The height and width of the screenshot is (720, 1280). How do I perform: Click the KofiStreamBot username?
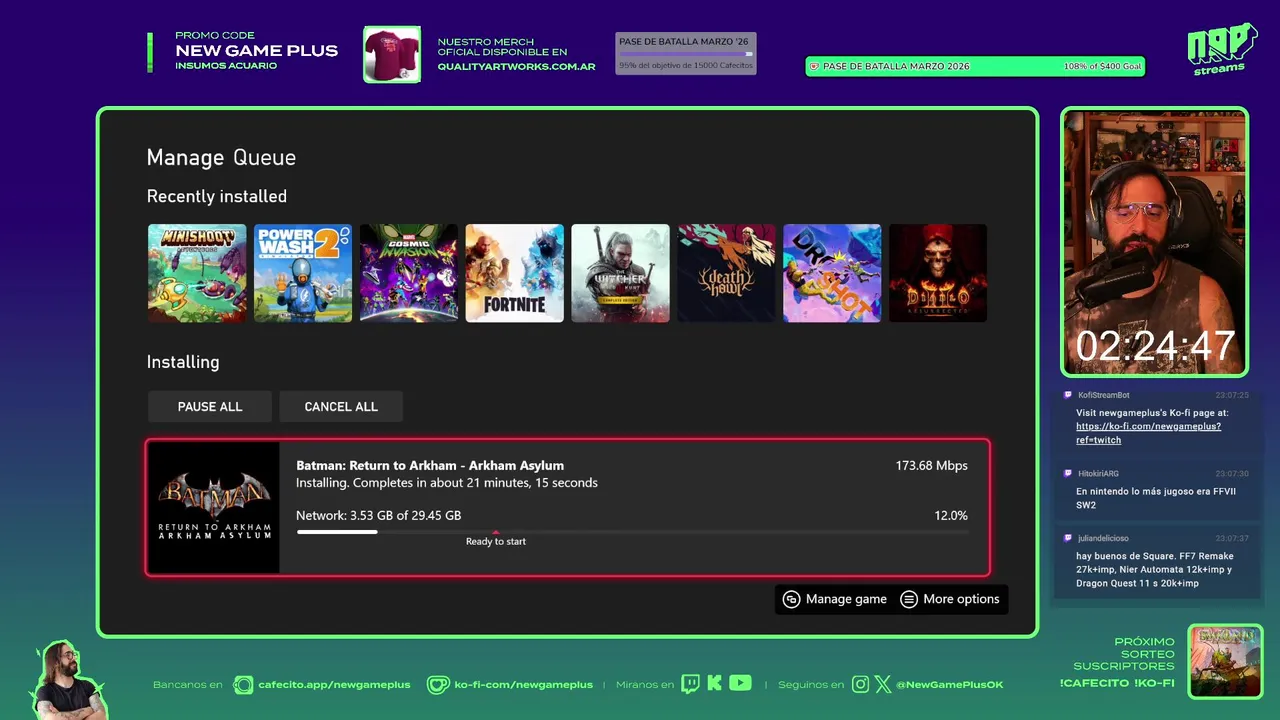click(x=1104, y=395)
